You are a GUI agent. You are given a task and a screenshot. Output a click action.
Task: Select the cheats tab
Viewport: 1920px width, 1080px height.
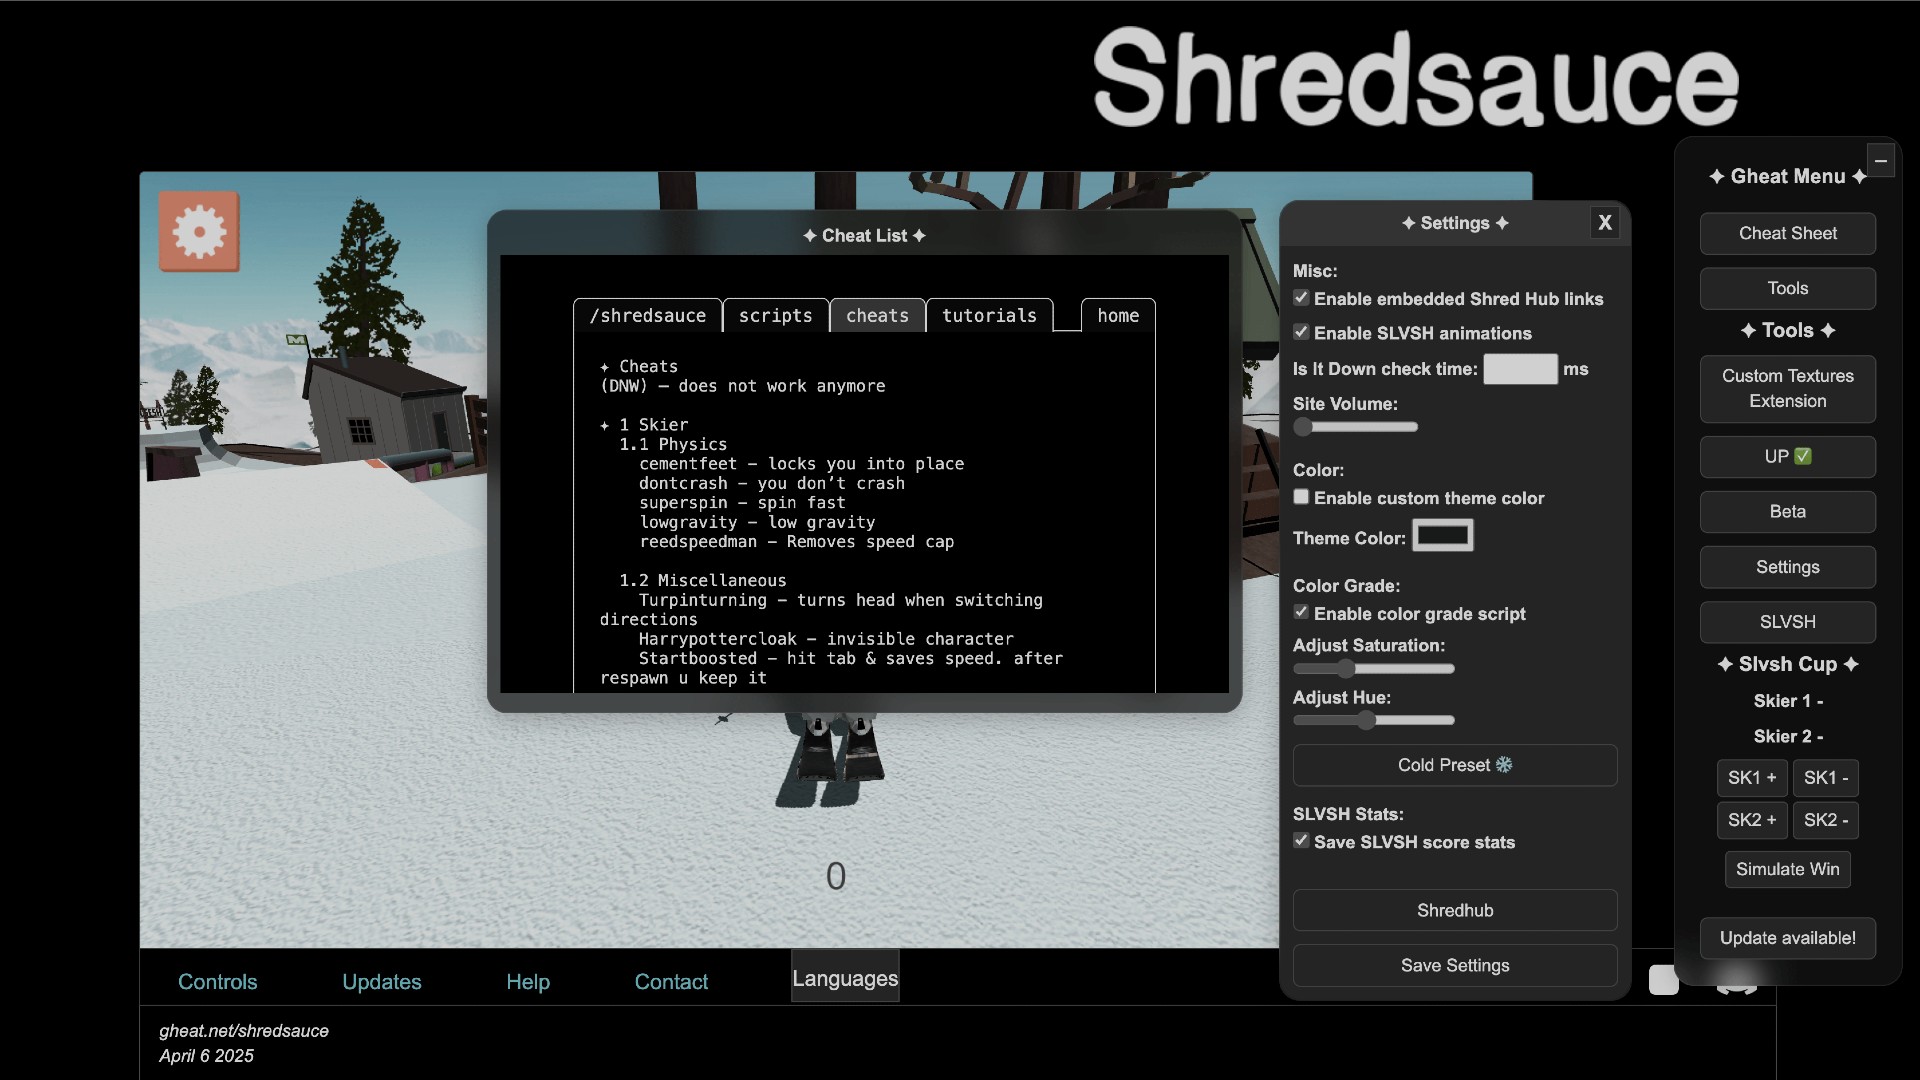(877, 315)
